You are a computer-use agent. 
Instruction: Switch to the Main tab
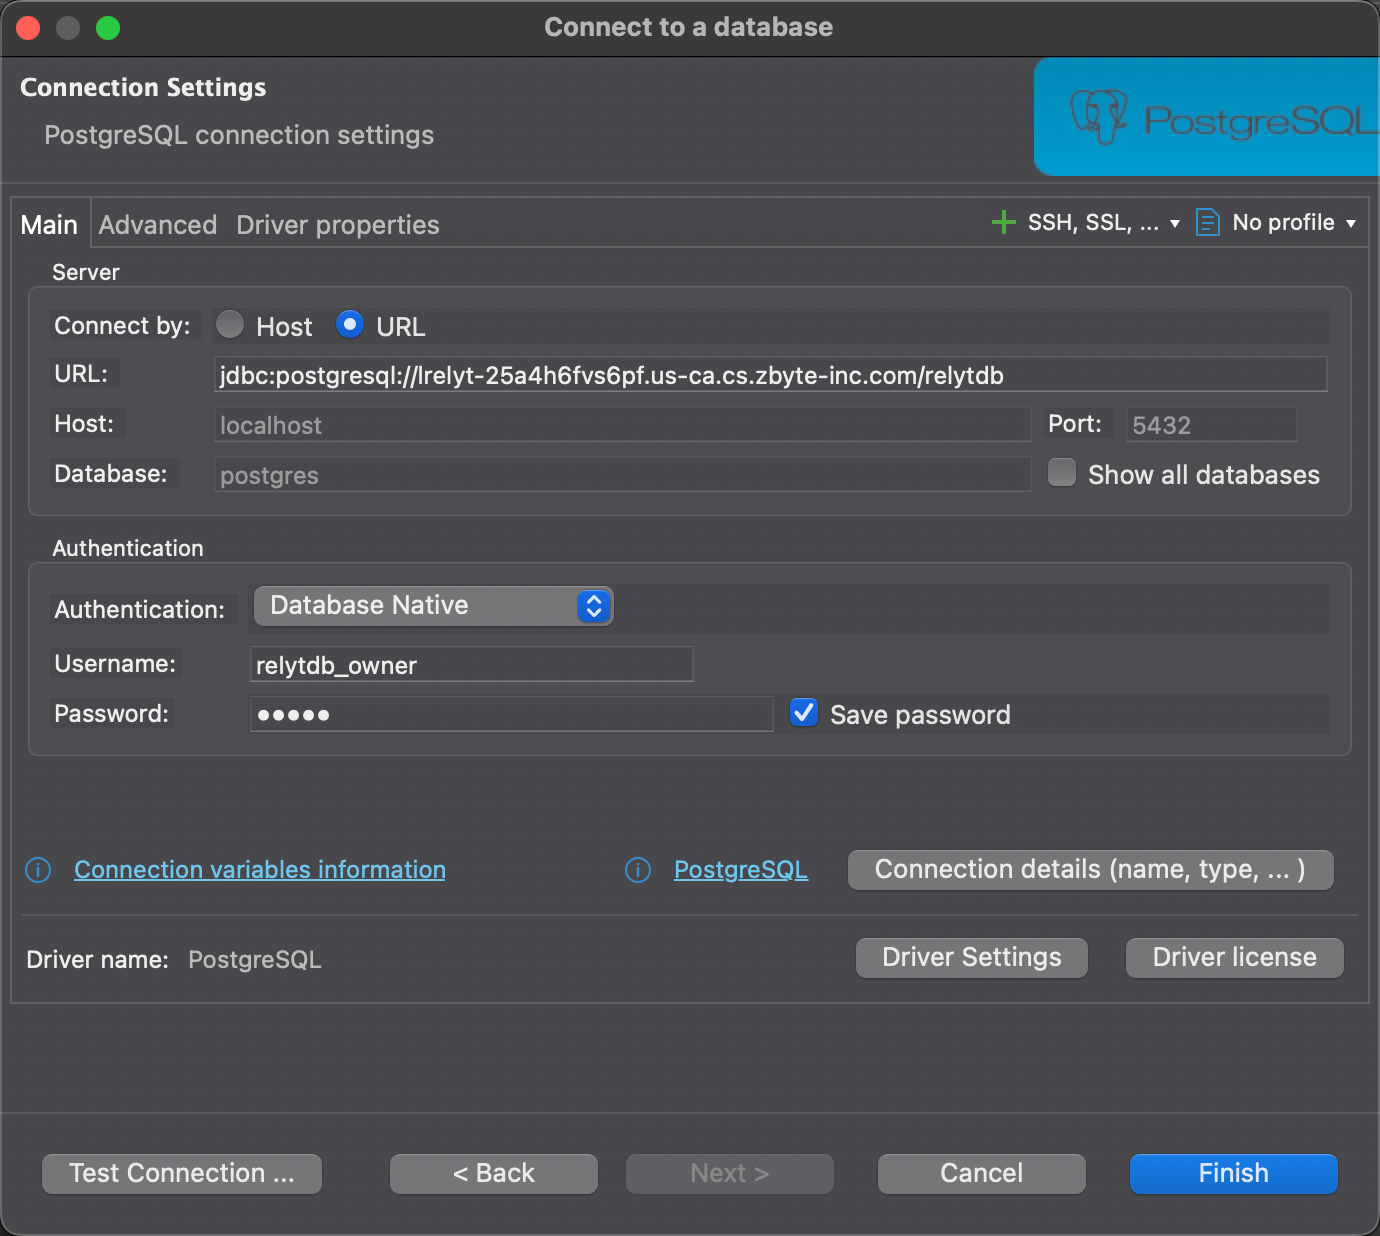(x=49, y=225)
